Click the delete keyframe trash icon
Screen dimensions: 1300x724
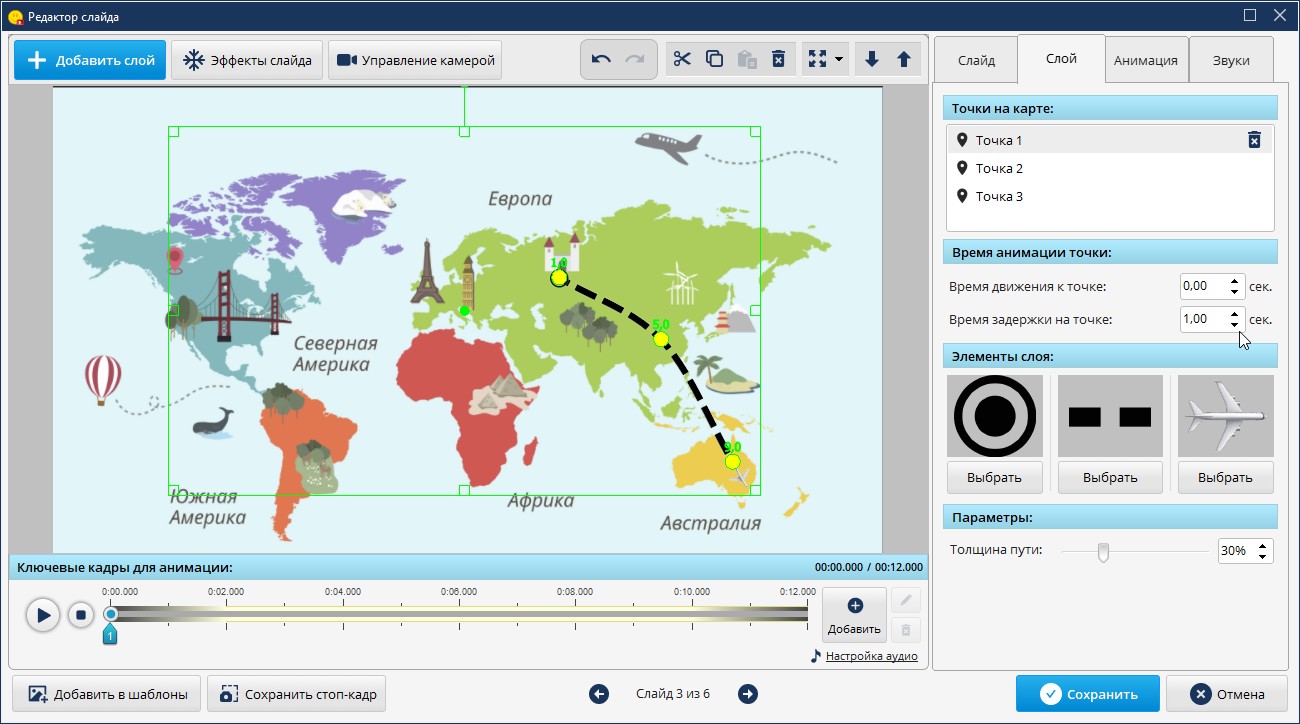coord(906,630)
